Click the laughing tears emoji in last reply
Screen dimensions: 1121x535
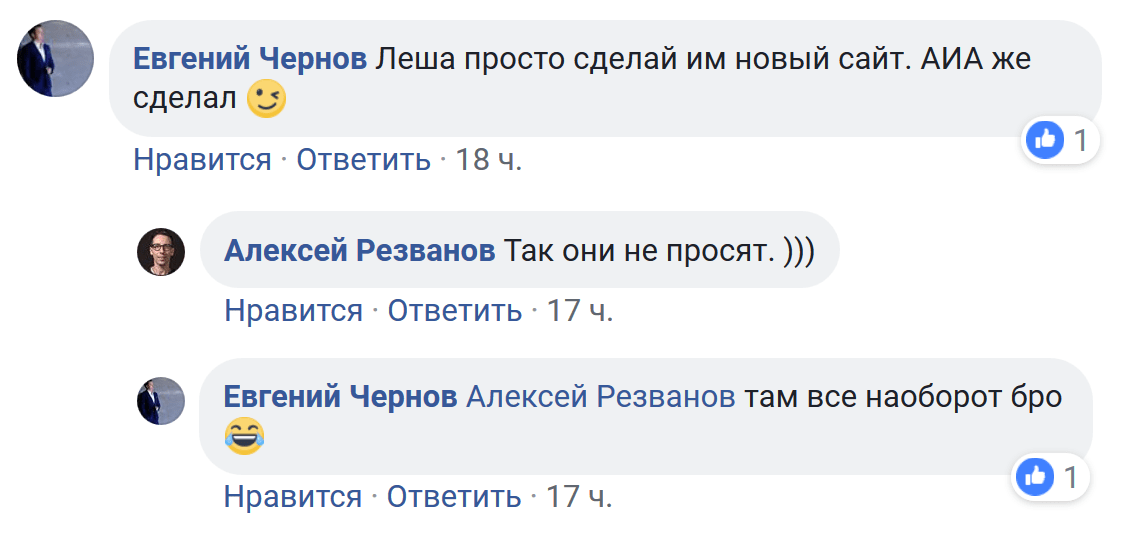[245, 436]
